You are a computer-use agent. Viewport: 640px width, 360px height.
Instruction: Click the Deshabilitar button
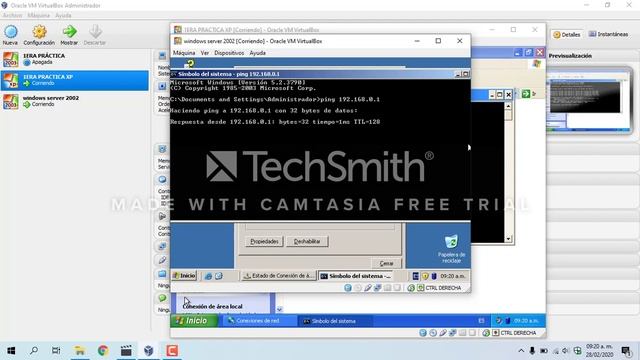point(307,241)
